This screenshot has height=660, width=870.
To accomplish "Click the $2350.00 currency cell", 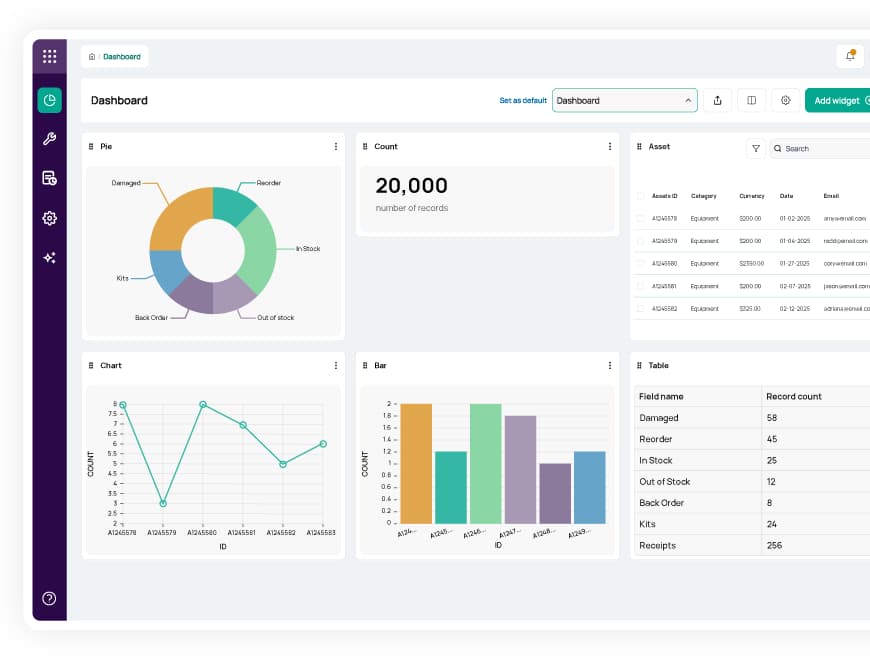I will click(x=752, y=263).
